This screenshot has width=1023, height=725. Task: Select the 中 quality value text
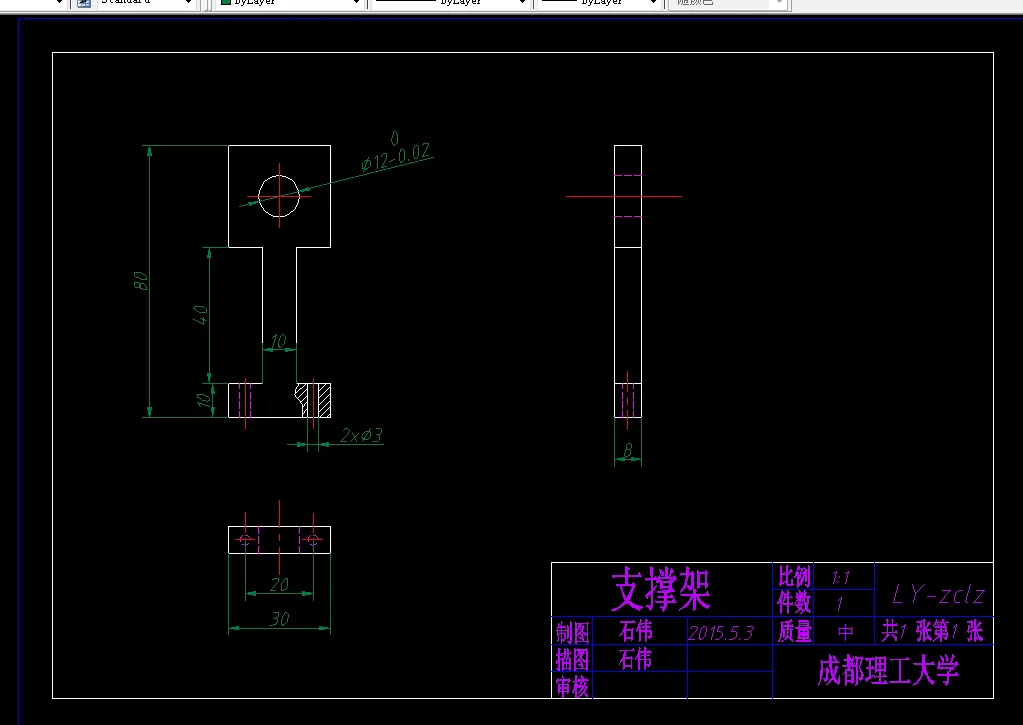pyautogui.click(x=845, y=632)
